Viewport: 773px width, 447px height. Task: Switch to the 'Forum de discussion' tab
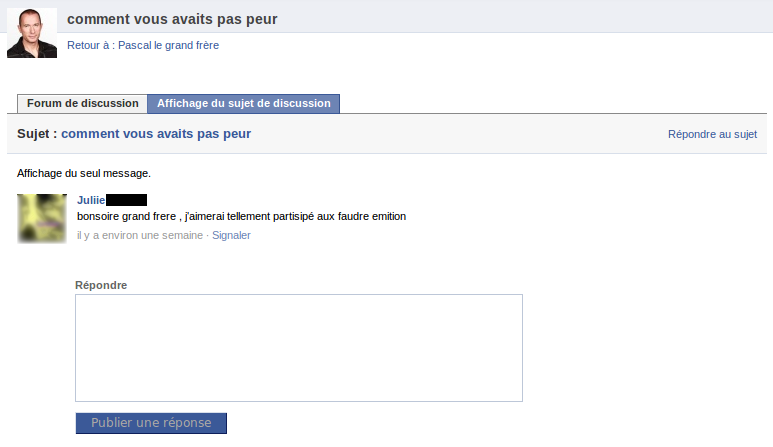click(x=82, y=103)
